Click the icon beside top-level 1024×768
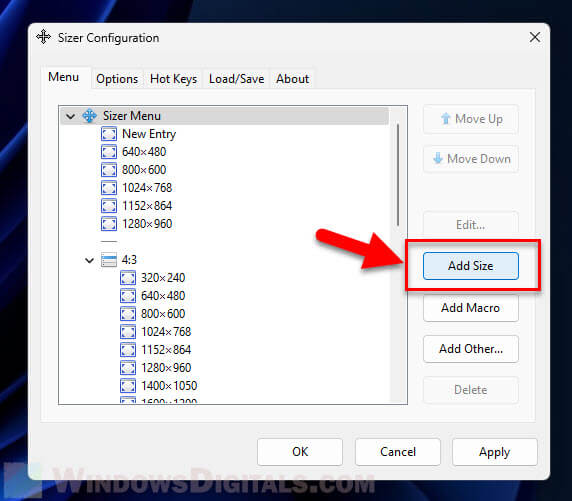The height and width of the screenshot is (501, 572). tap(109, 188)
